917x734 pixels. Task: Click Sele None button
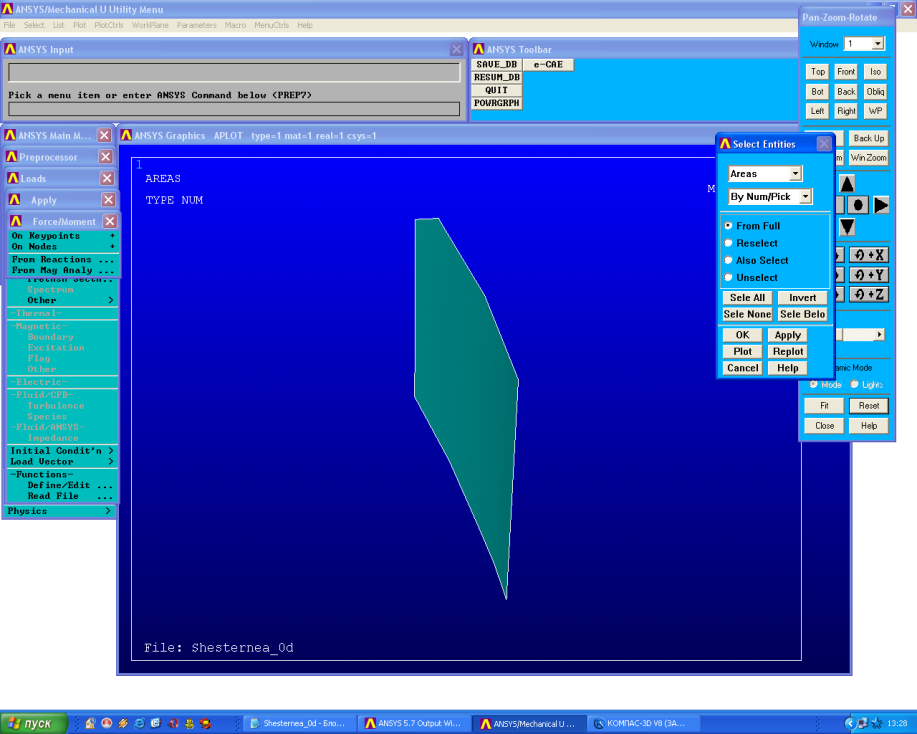pos(747,314)
